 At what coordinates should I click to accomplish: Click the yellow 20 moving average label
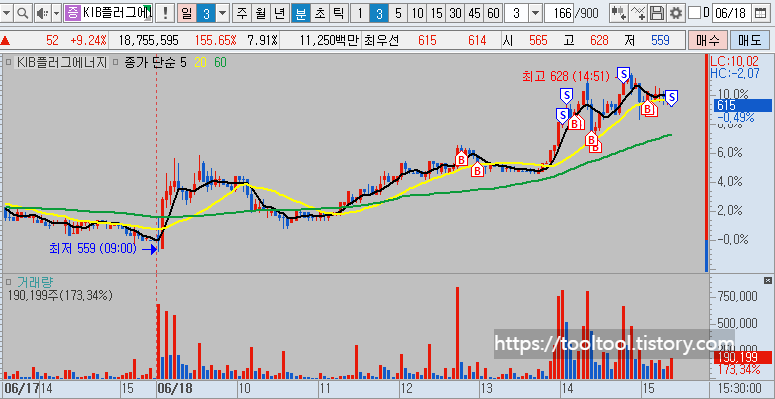point(200,62)
